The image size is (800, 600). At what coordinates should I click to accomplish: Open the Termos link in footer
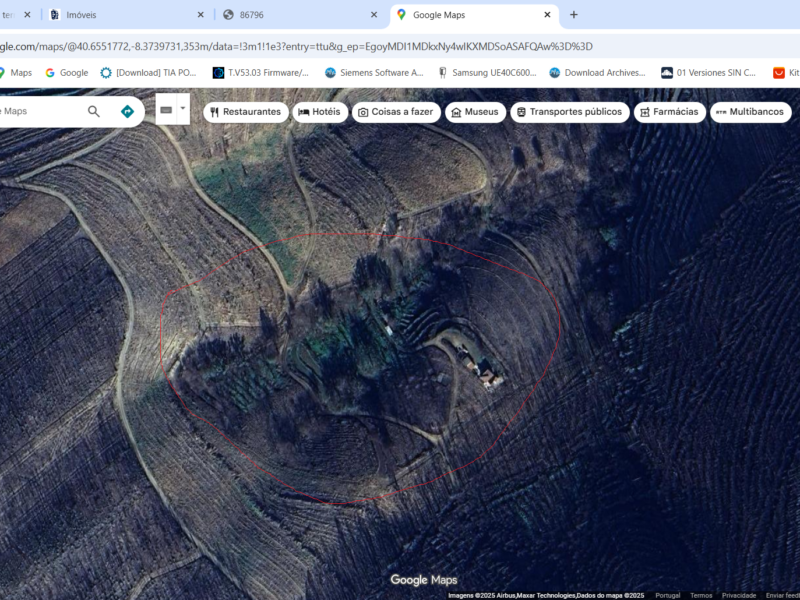coord(701,595)
